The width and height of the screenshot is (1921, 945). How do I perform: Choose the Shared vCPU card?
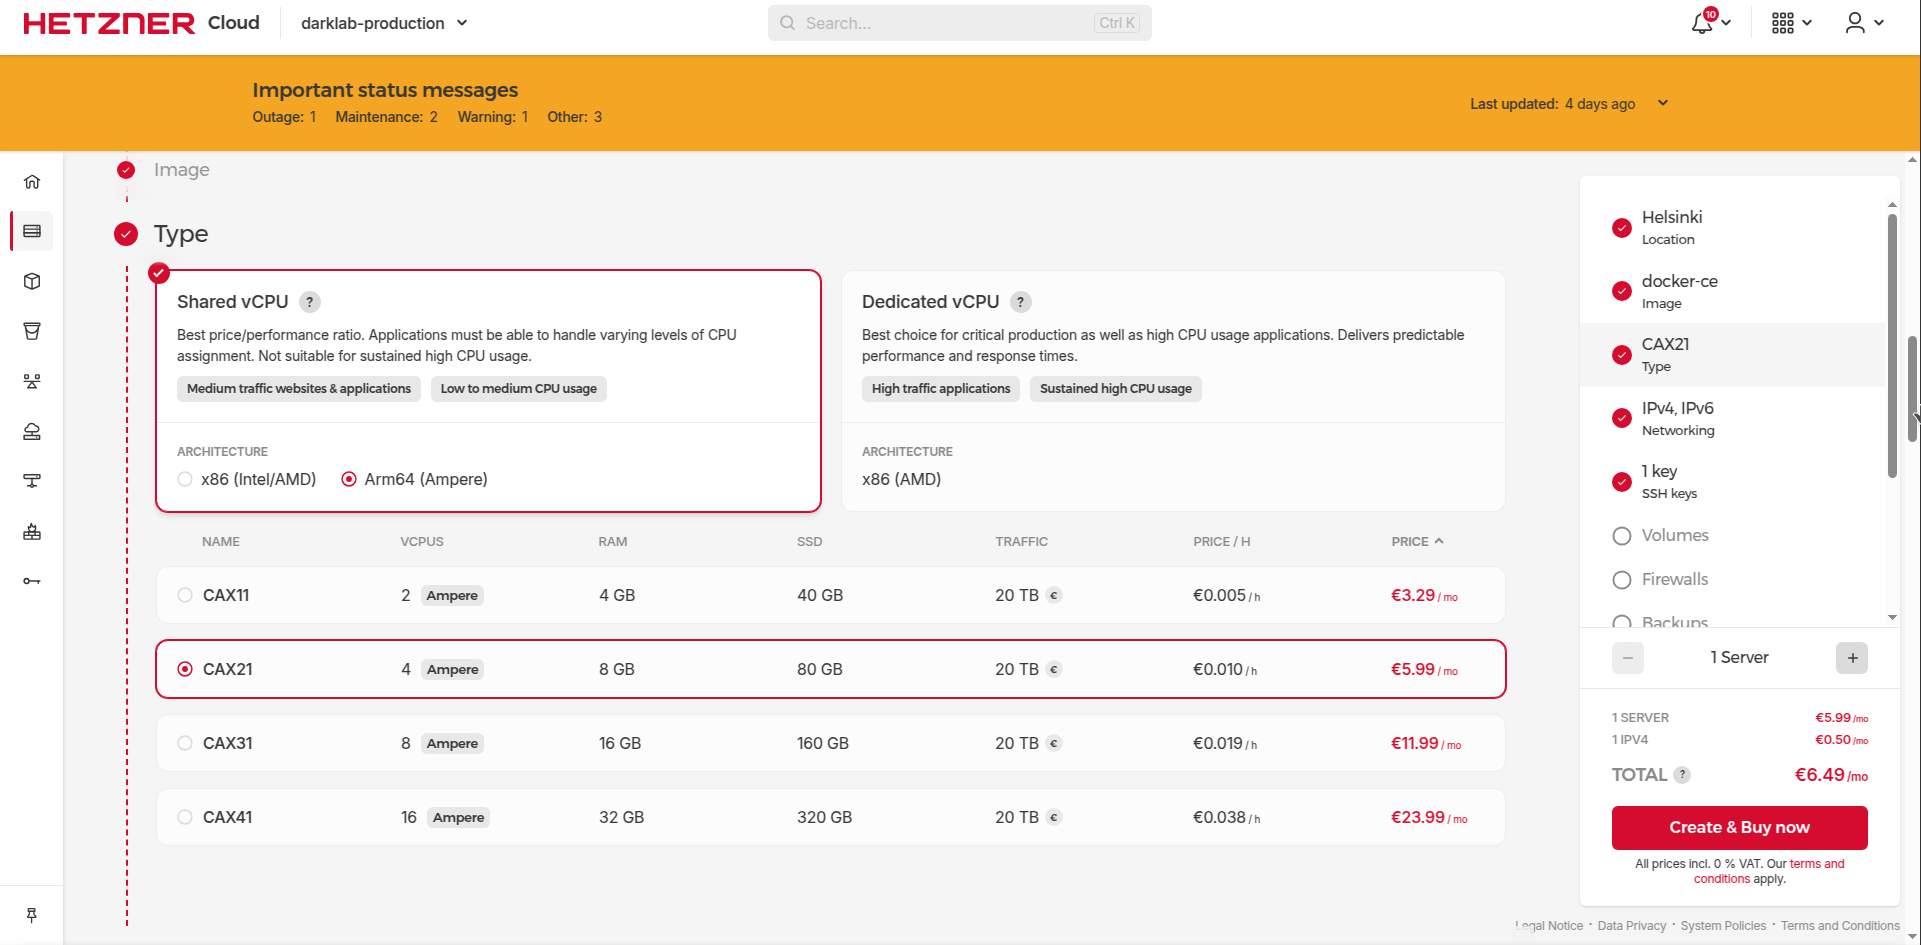pyautogui.click(x=488, y=391)
